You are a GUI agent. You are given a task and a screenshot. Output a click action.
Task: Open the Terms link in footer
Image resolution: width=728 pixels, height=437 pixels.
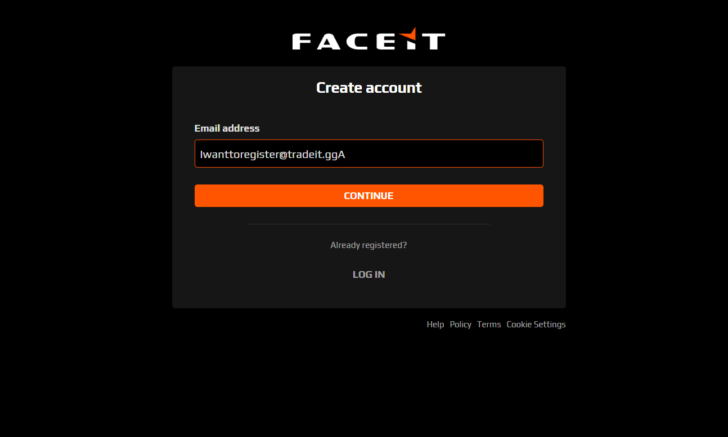(x=488, y=325)
